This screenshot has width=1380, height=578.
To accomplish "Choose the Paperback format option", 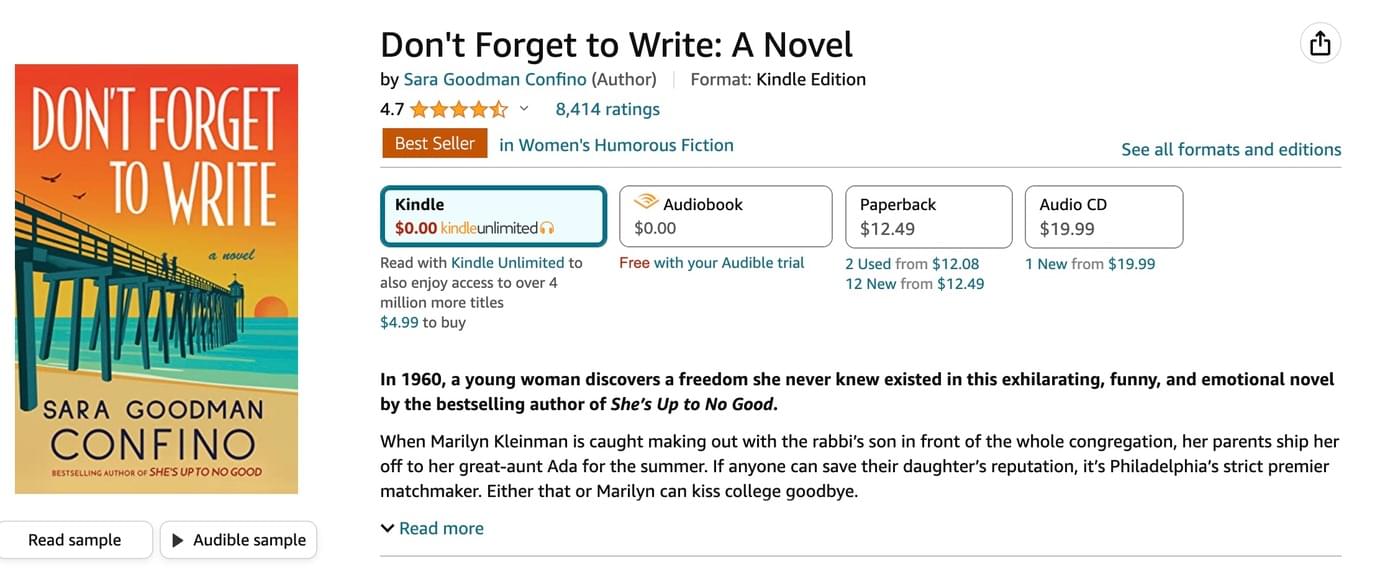I will [928, 216].
